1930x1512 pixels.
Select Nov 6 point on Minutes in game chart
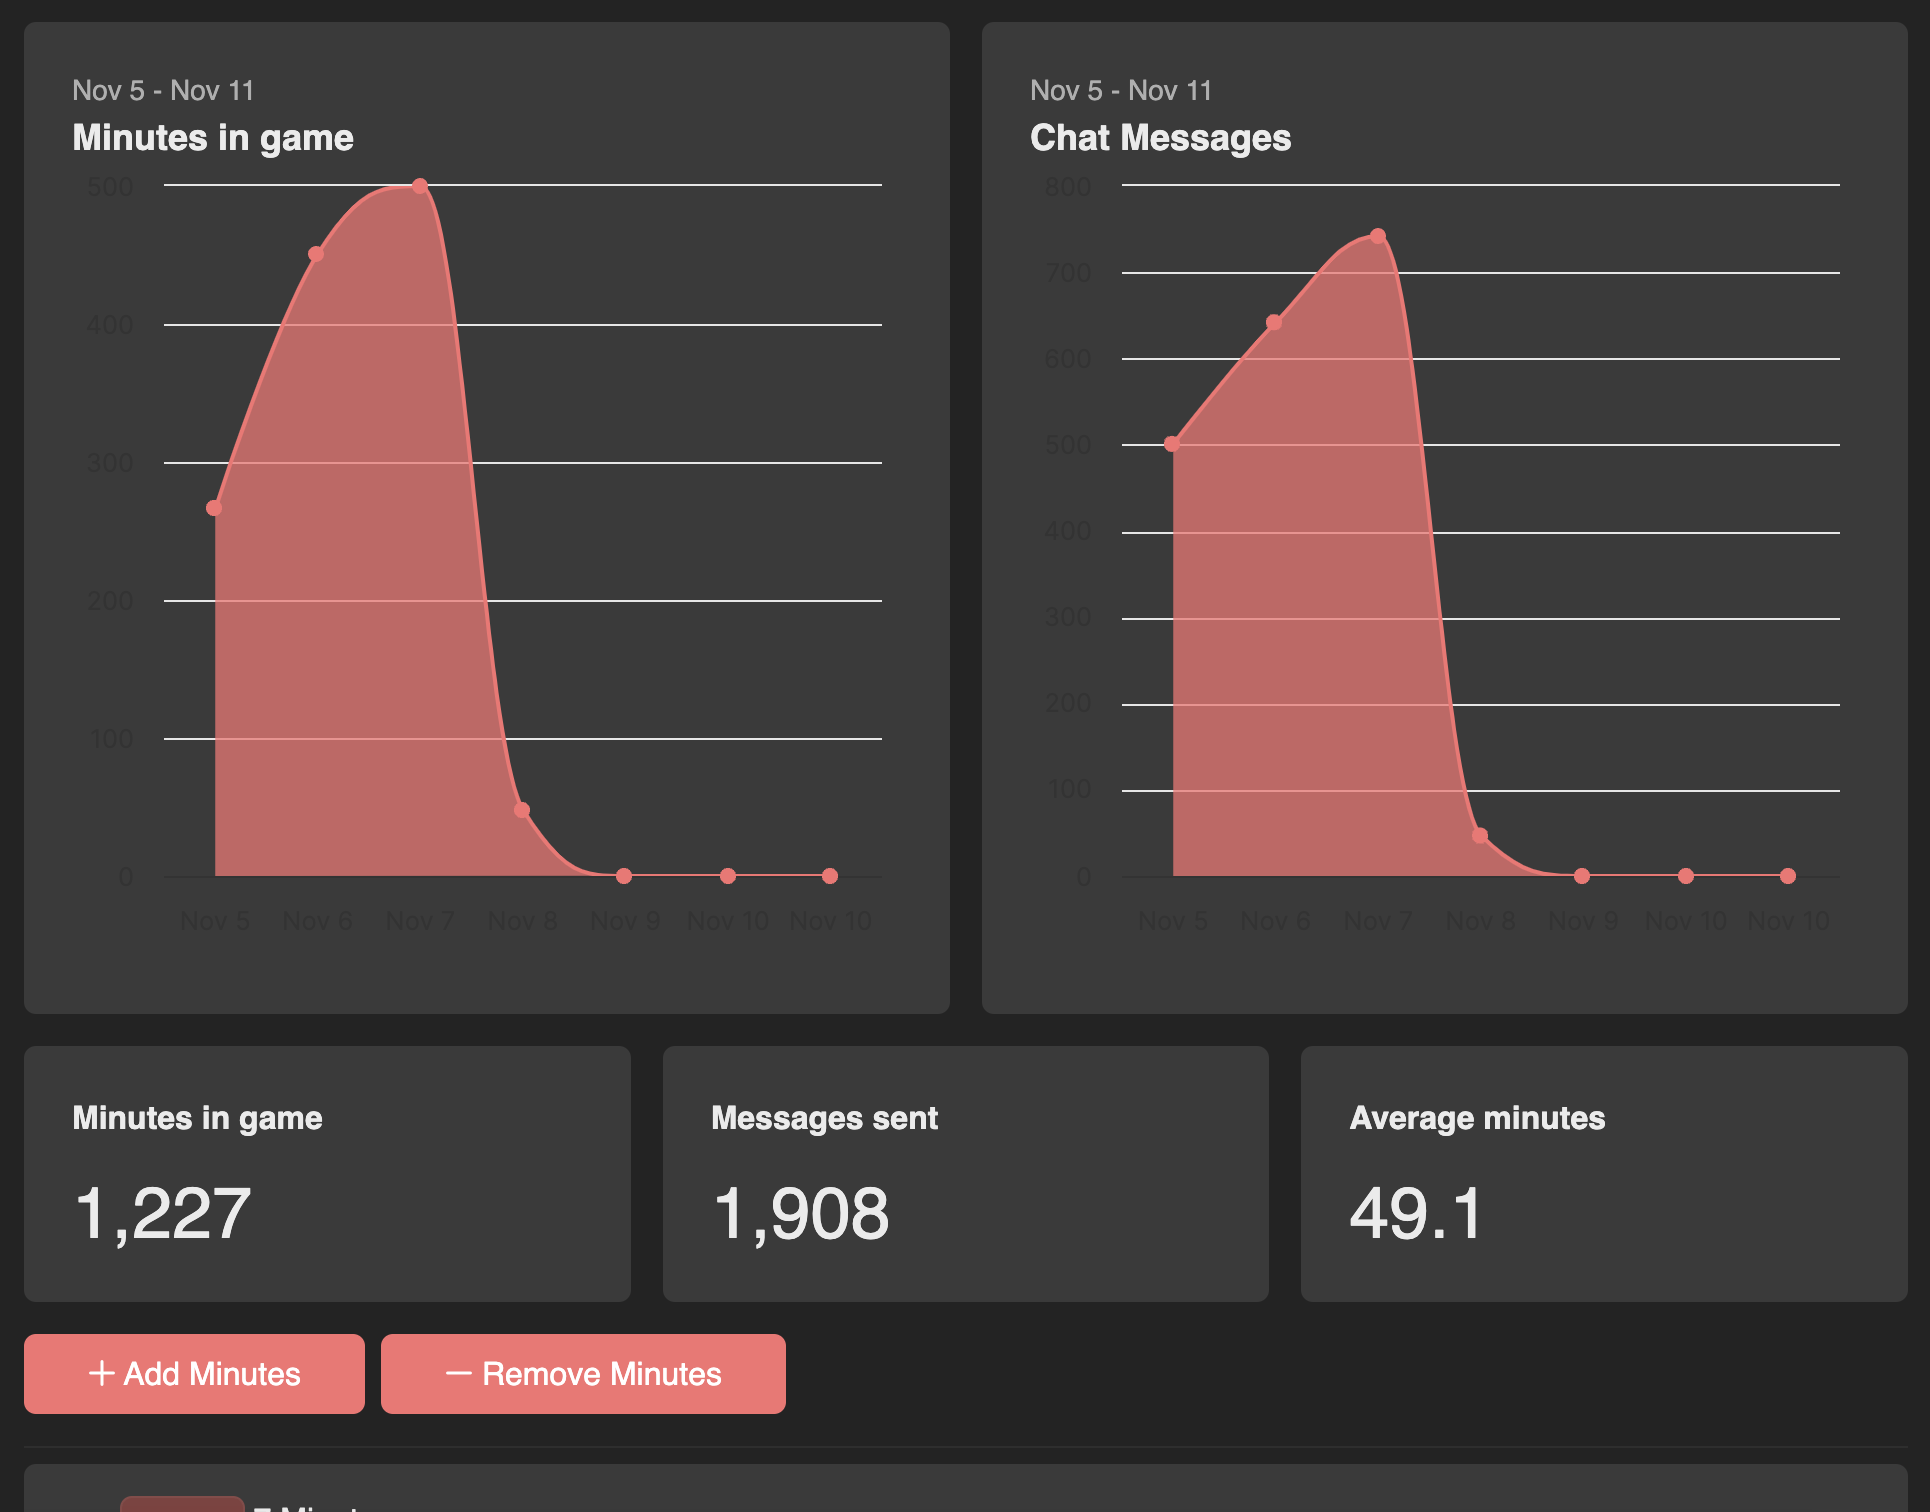316,254
